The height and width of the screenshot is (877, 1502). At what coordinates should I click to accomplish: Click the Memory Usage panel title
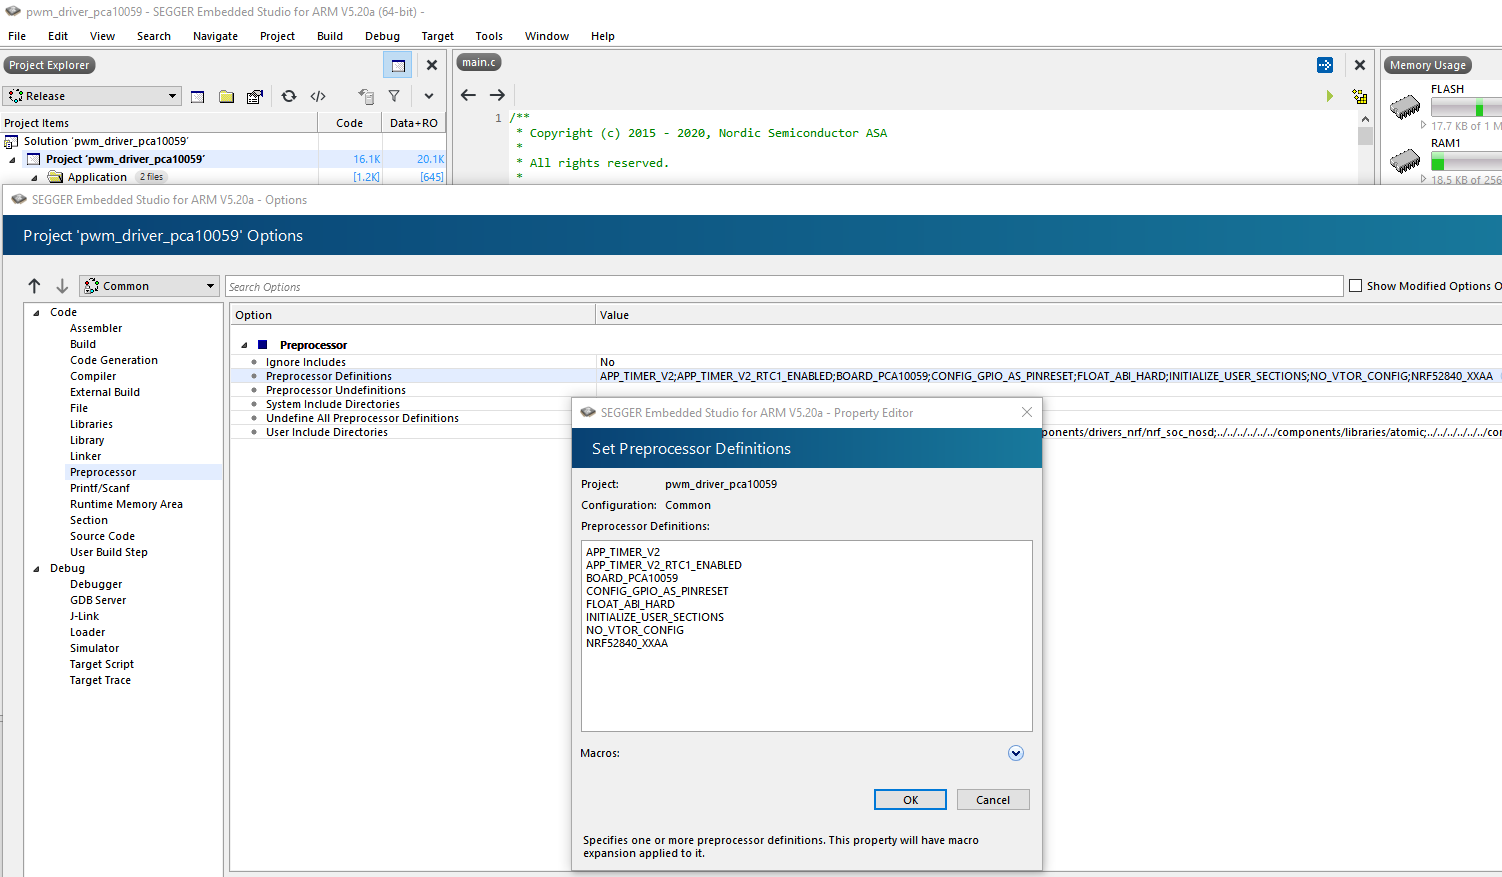tap(1428, 65)
